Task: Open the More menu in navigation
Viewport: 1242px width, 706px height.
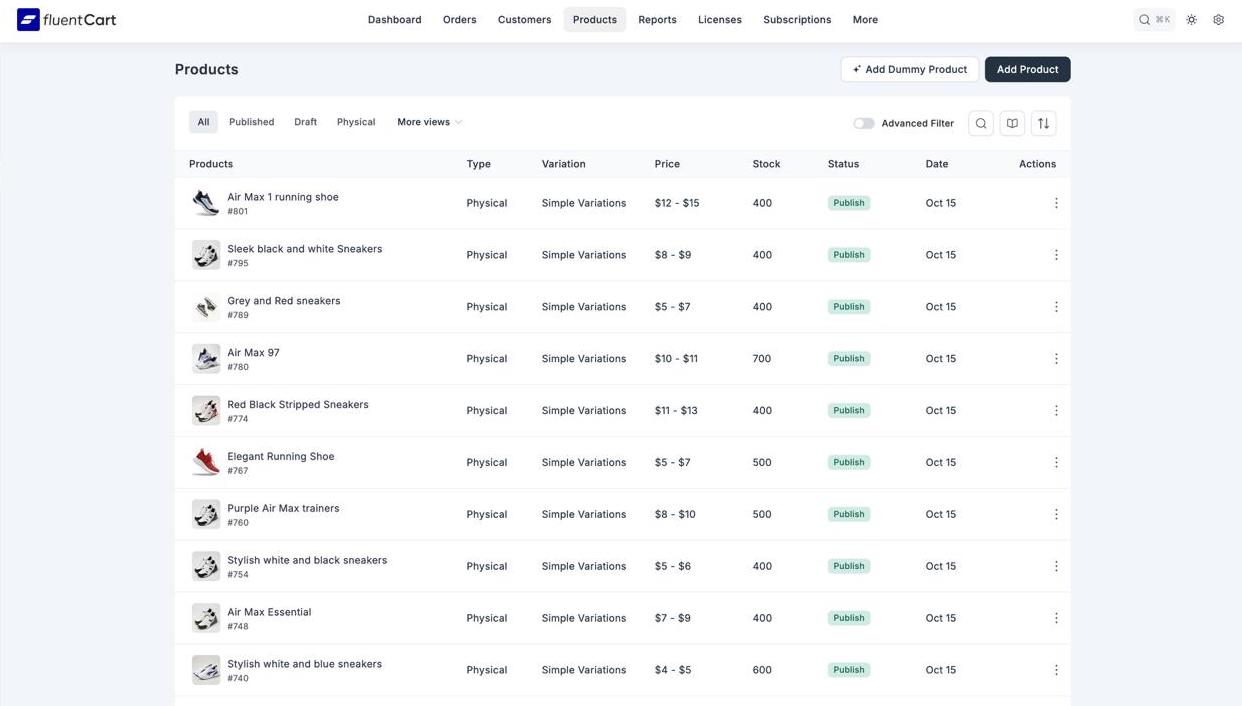Action: pos(865,20)
